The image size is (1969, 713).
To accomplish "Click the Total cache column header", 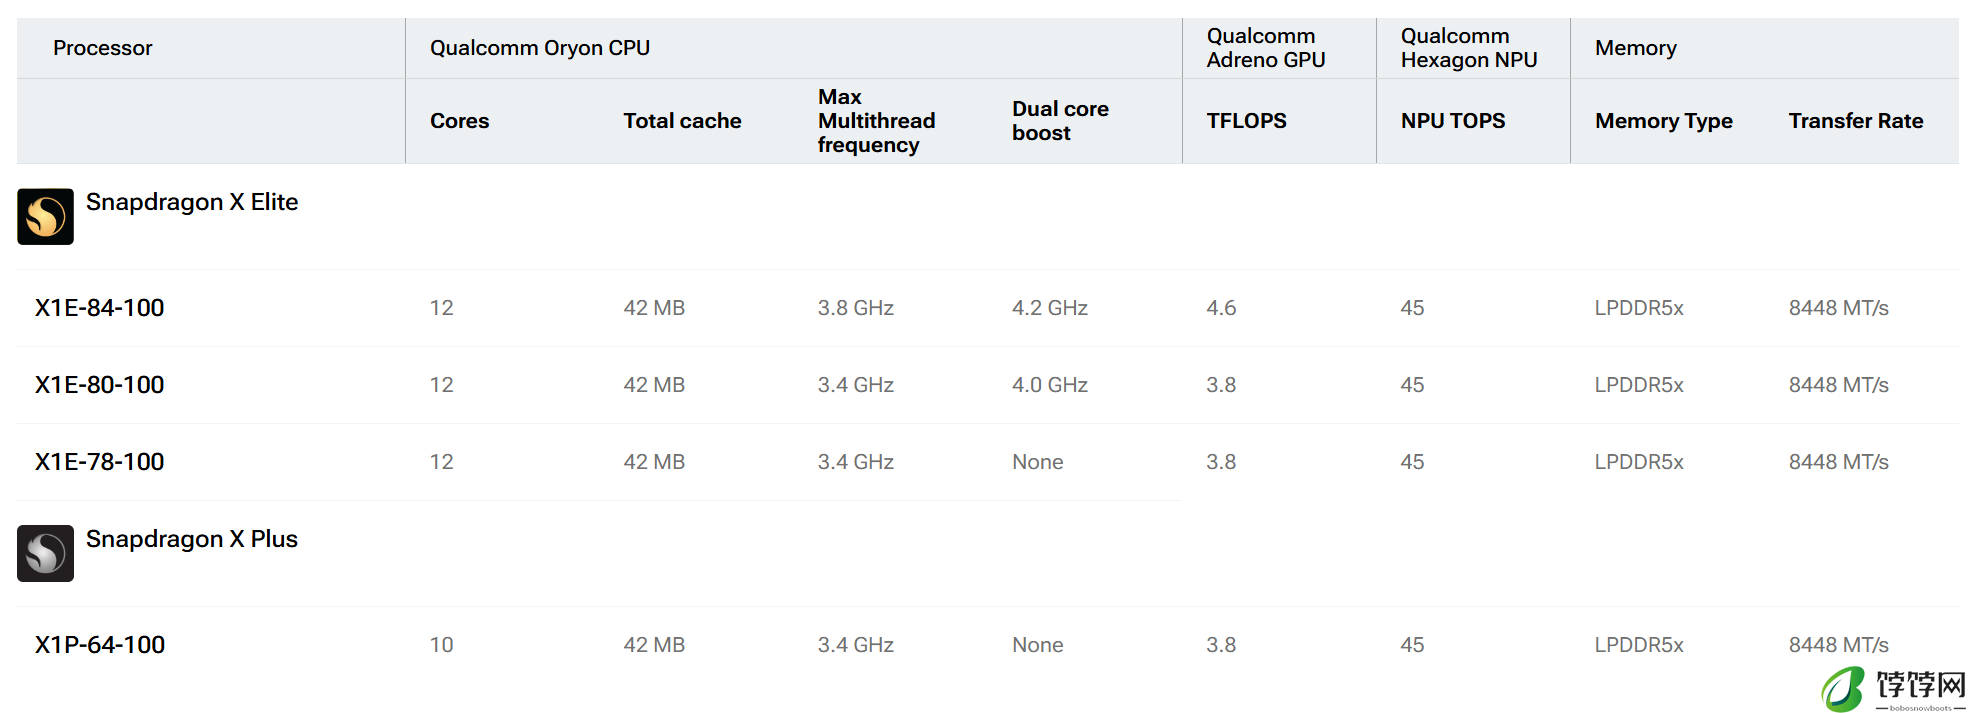I will coord(682,121).
